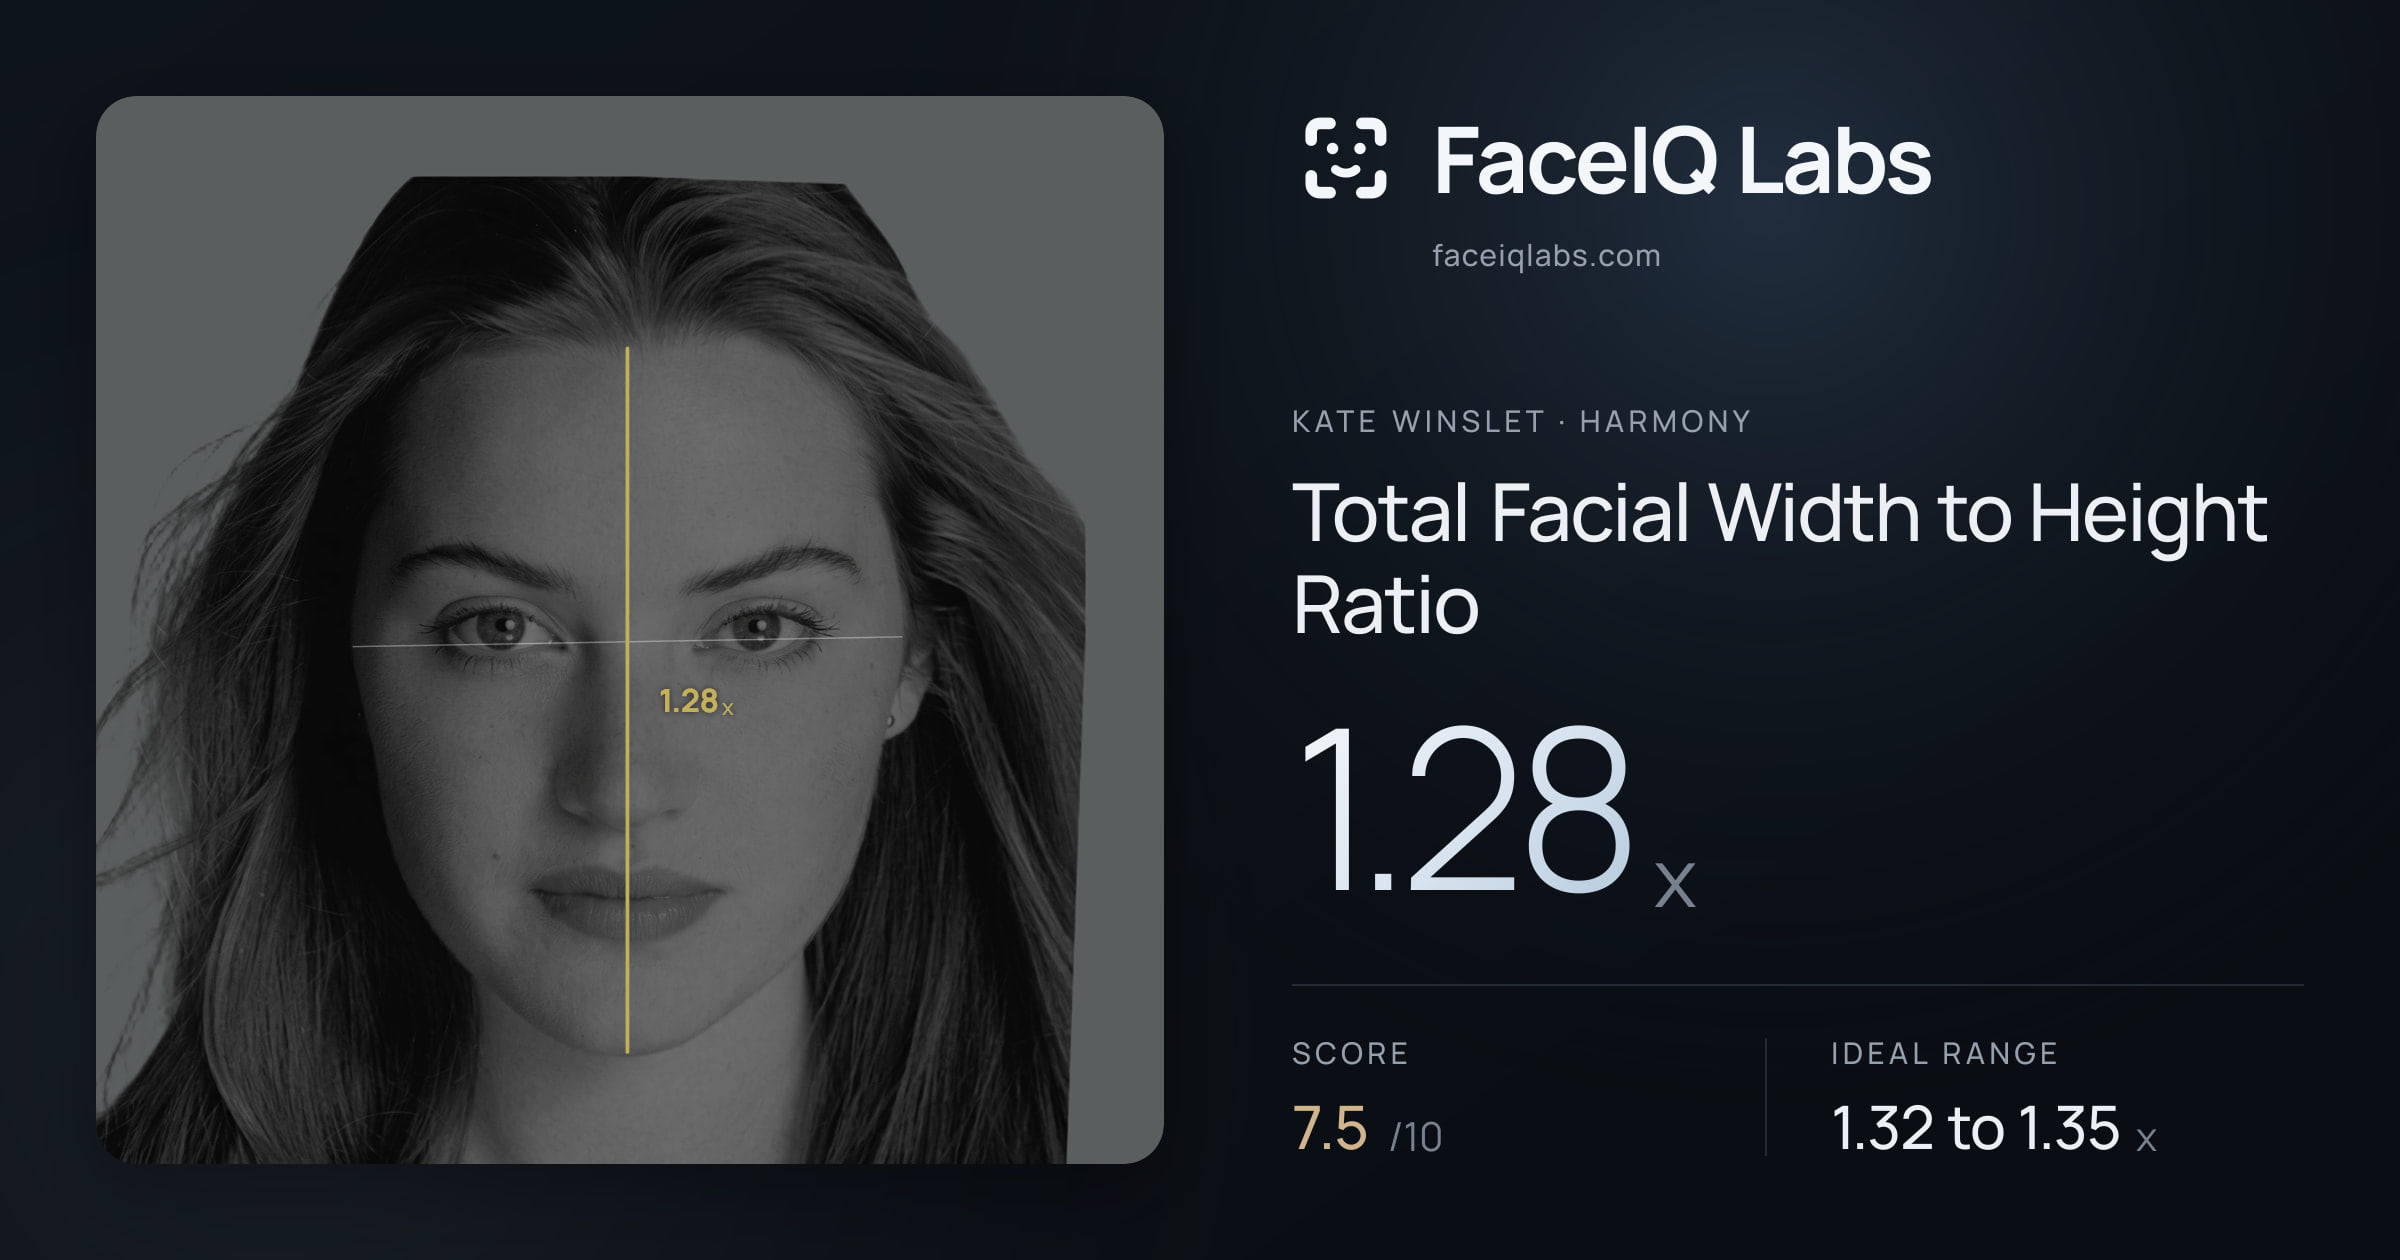Image resolution: width=2400 pixels, height=1260 pixels.
Task: Click the 1.32 to 1.35 x range value
Action: [1994, 1129]
